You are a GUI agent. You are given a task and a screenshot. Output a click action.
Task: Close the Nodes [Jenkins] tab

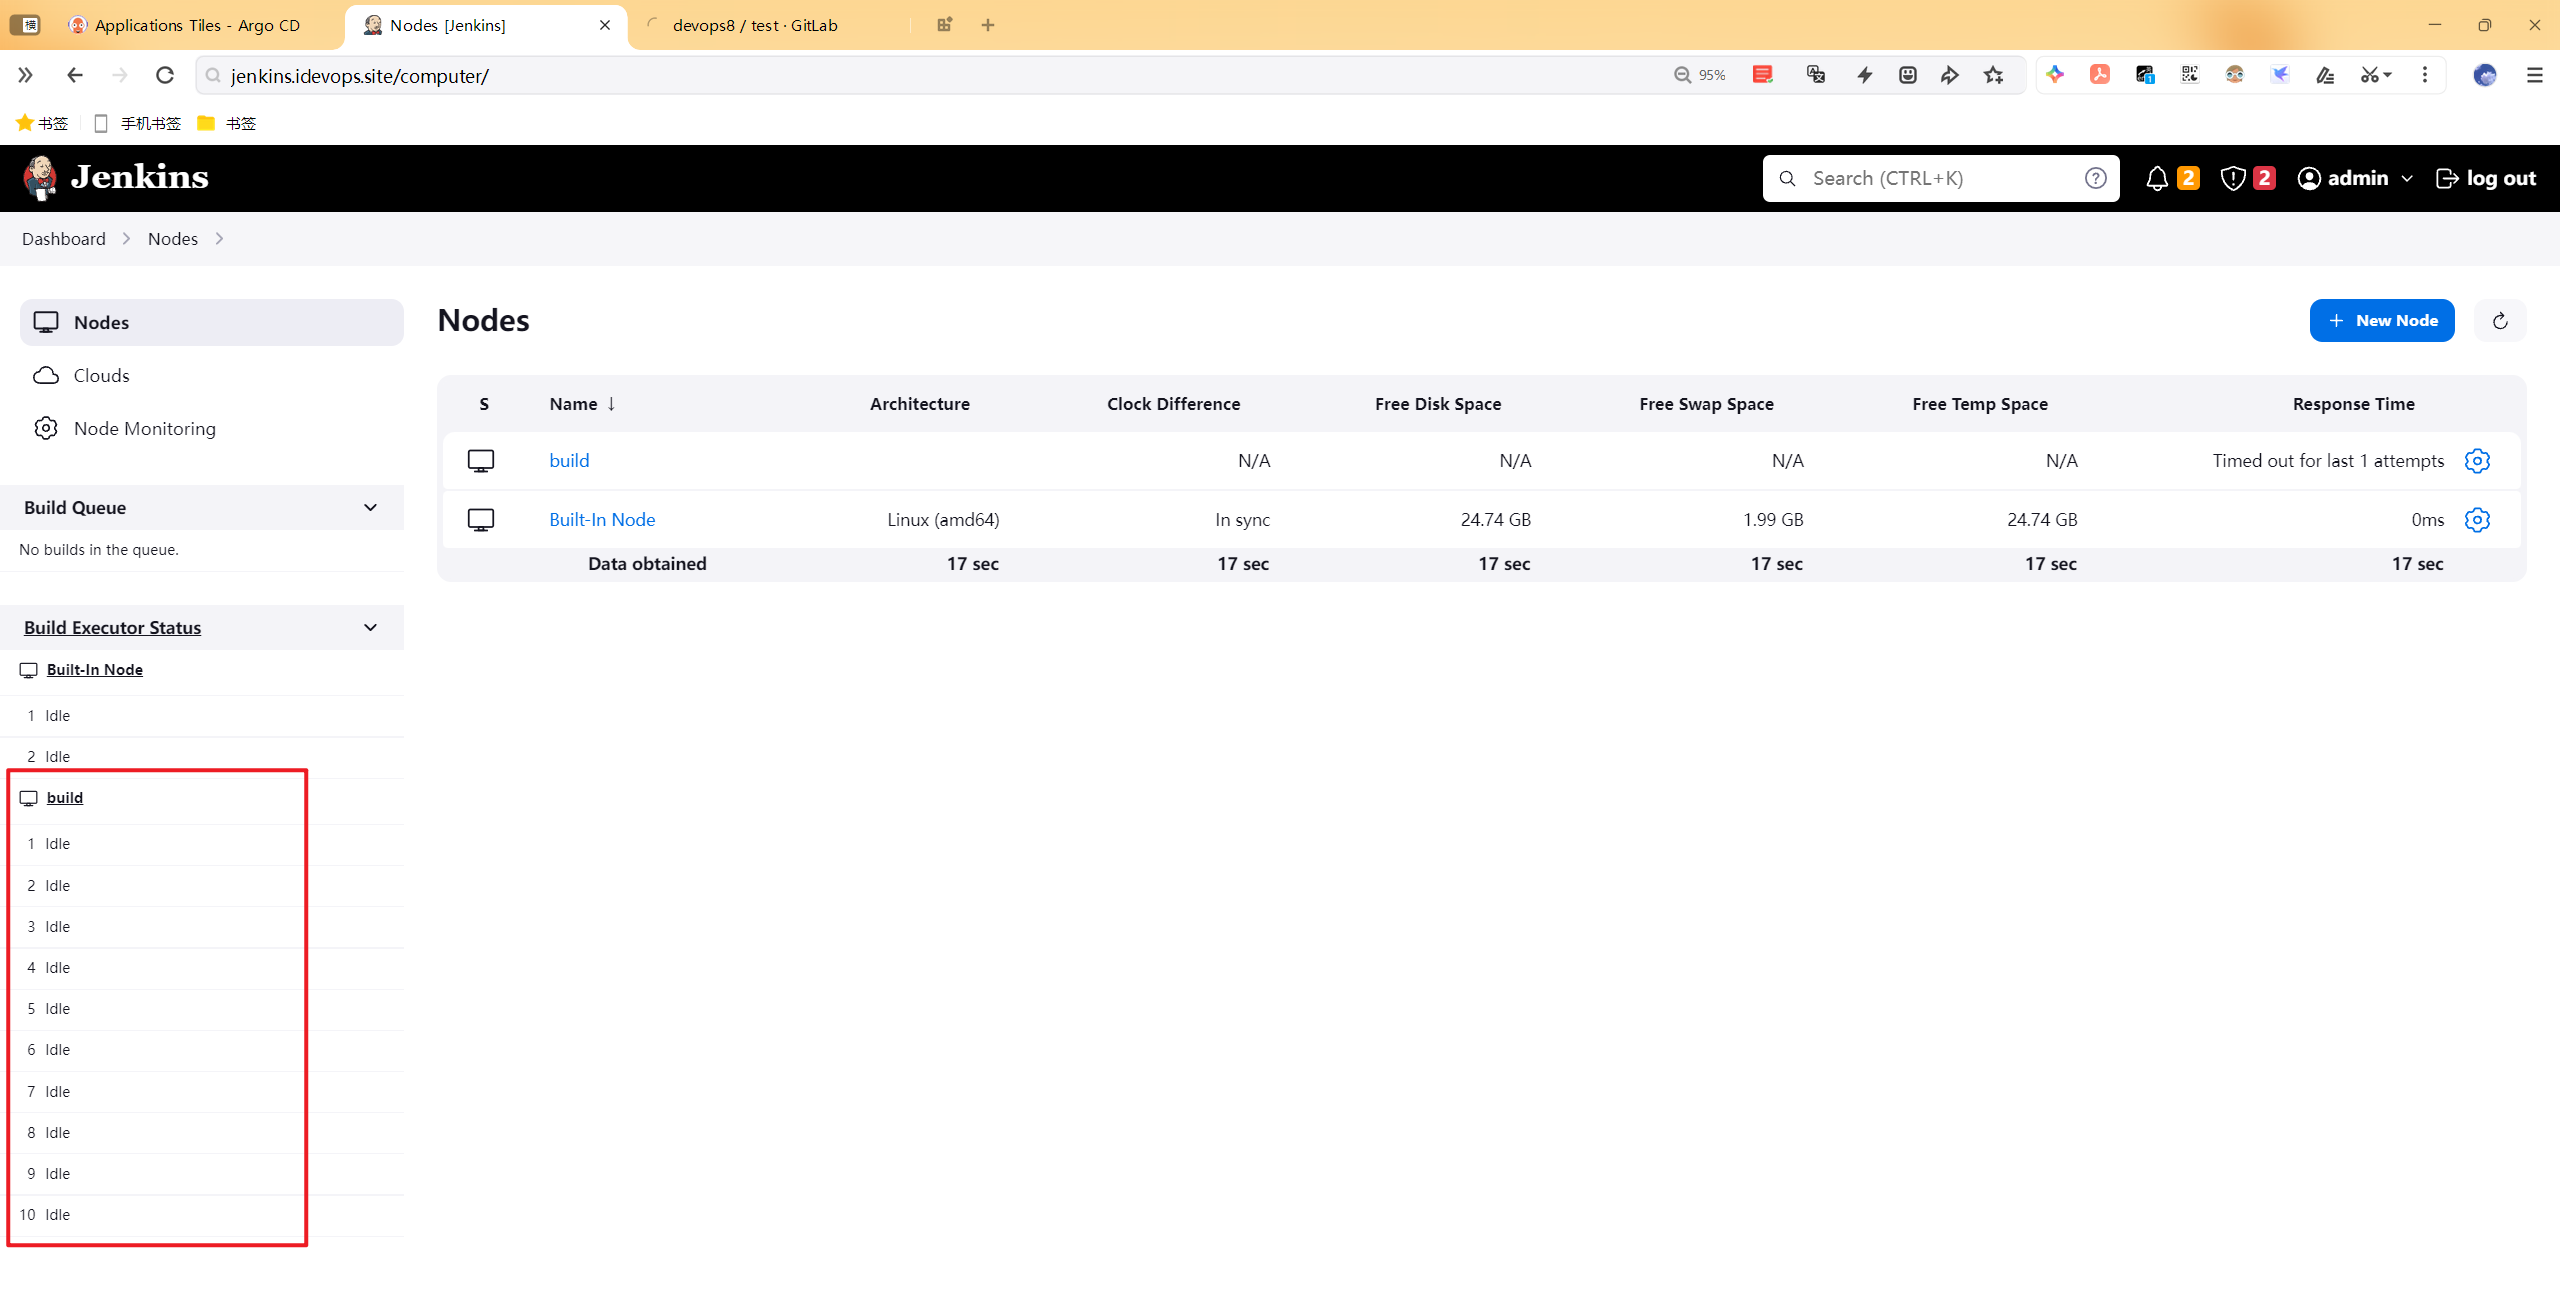click(605, 25)
